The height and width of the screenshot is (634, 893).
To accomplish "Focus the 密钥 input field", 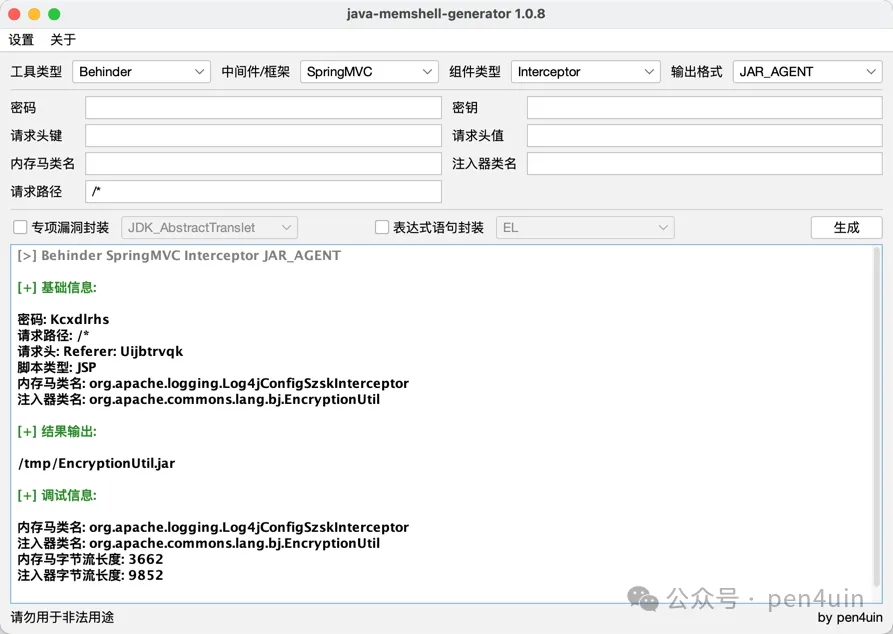I will point(704,108).
